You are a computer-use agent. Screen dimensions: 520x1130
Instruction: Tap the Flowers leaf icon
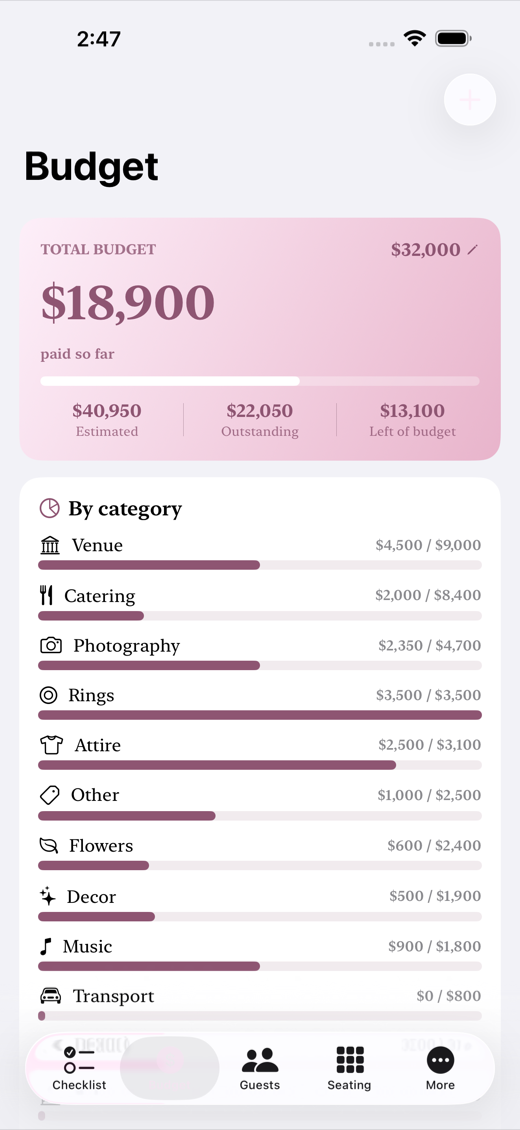48,845
